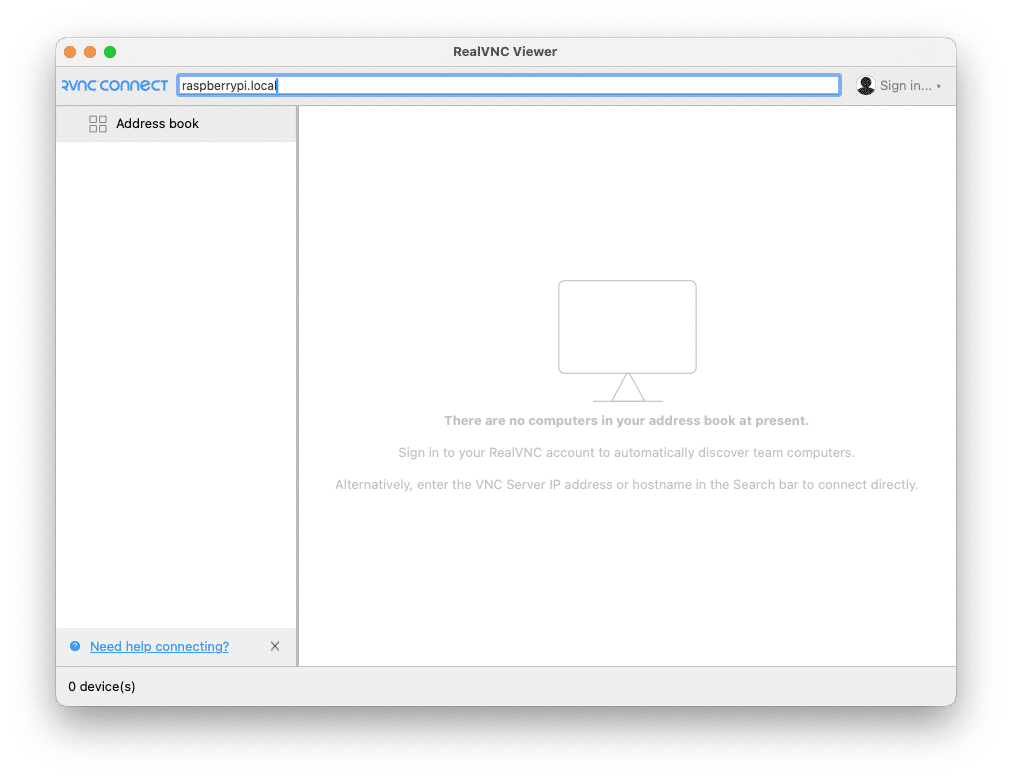Select the VNC Connect branding graphic

coord(114,85)
